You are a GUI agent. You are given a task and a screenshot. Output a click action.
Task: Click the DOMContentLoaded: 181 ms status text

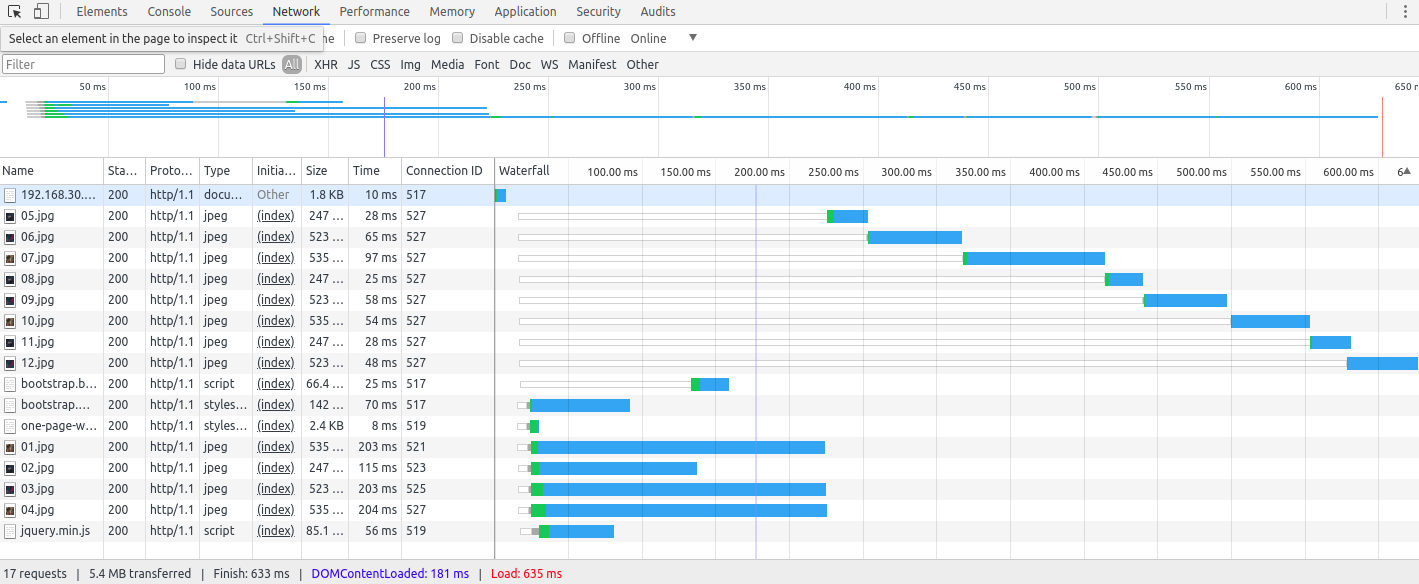tap(390, 573)
